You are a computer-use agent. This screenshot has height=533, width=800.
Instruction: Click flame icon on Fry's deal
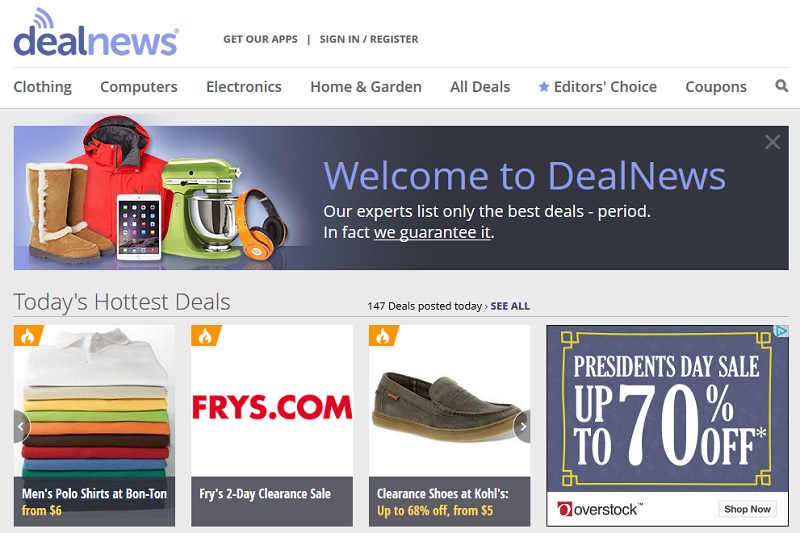pyautogui.click(x=205, y=336)
